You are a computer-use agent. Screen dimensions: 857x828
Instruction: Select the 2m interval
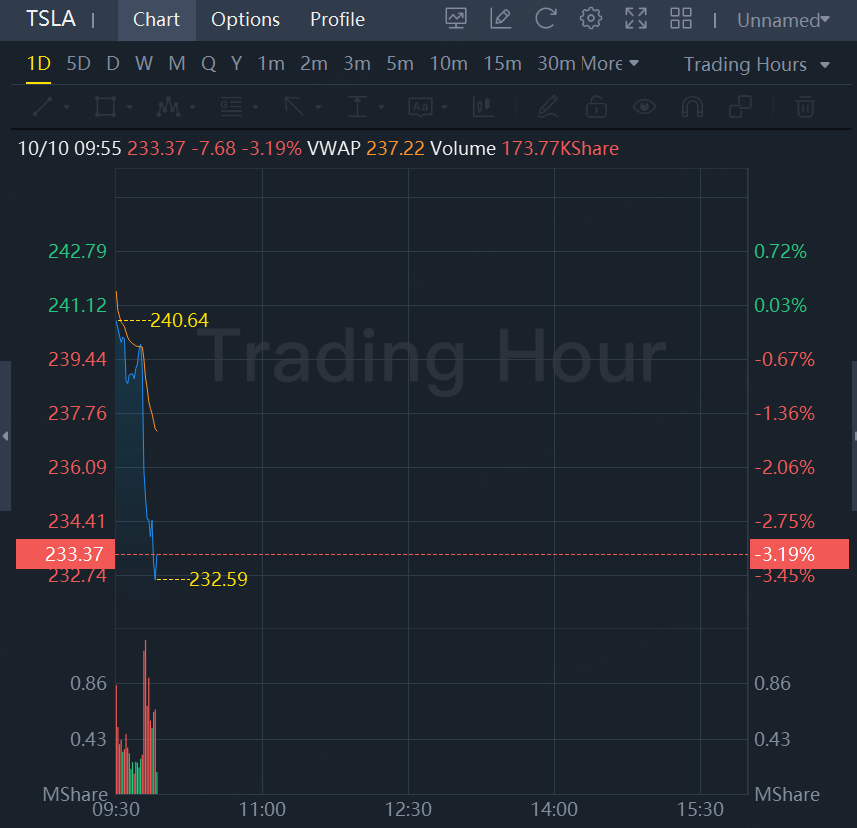tap(314, 63)
